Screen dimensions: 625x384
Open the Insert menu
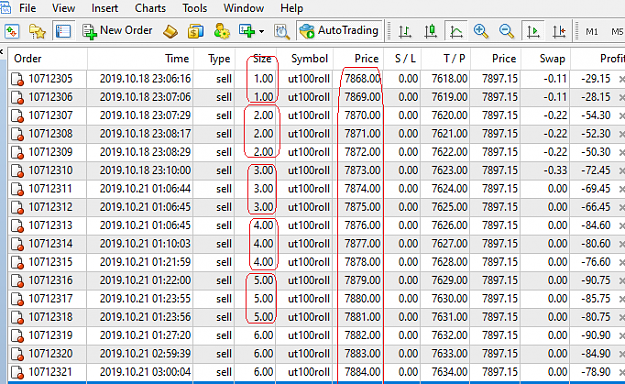tap(104, 8)
